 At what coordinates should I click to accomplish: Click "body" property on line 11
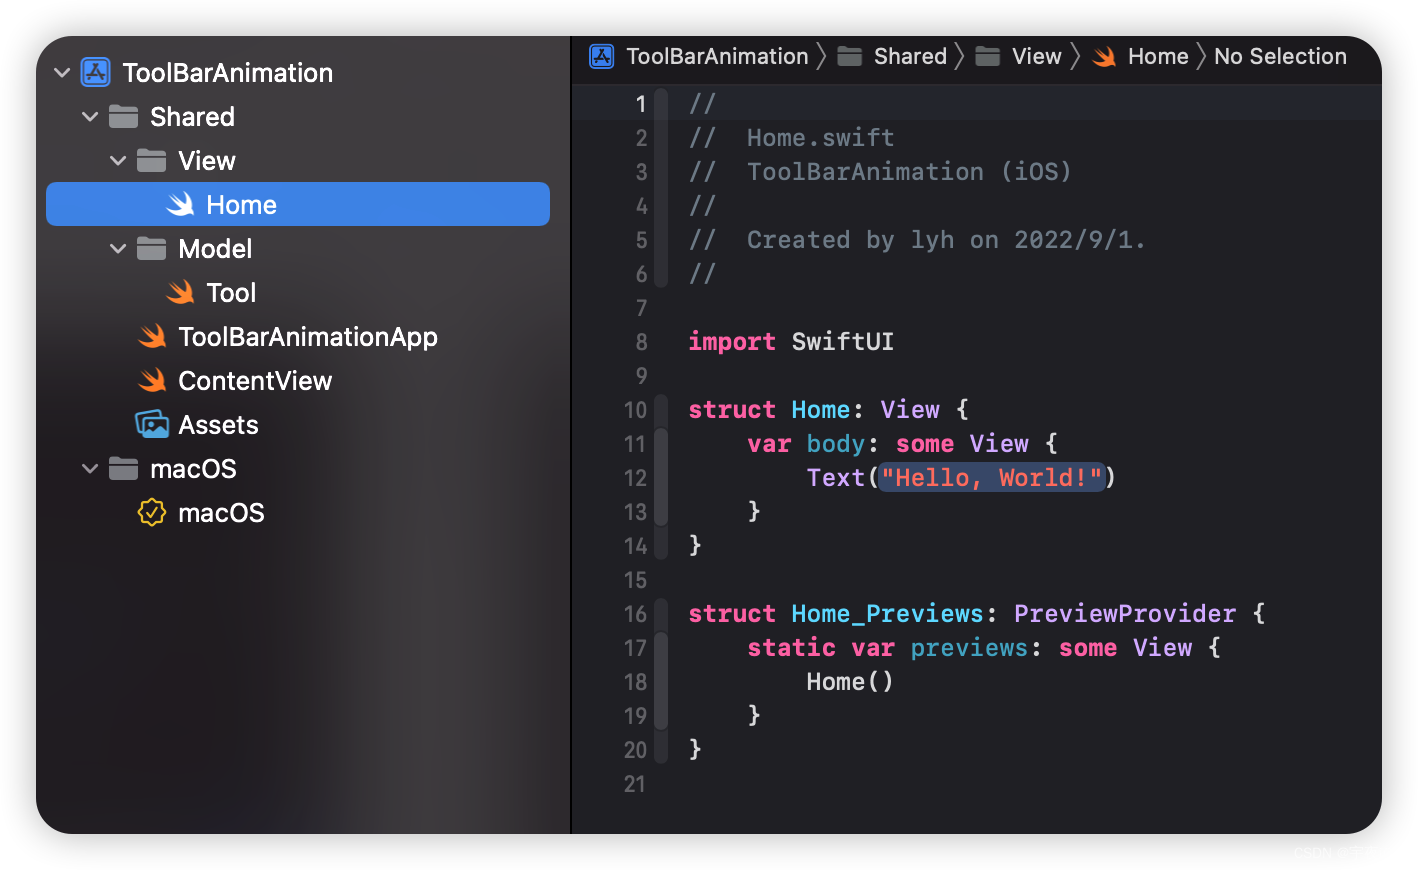coord(836,444)
